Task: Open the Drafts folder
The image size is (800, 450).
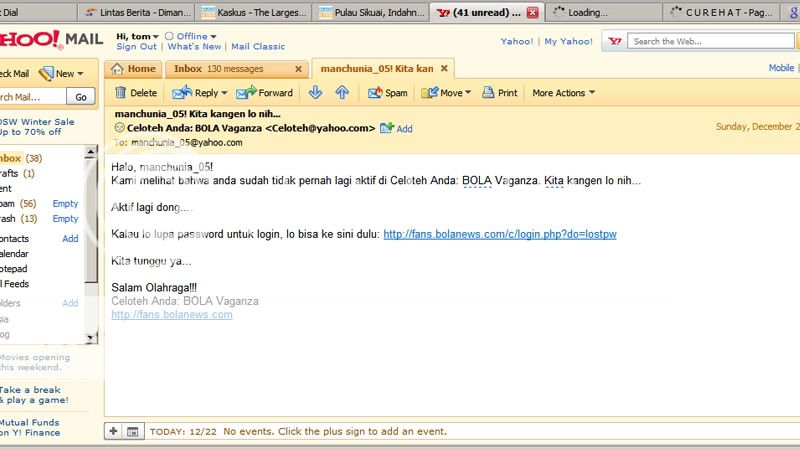Action: click(9, 173)
